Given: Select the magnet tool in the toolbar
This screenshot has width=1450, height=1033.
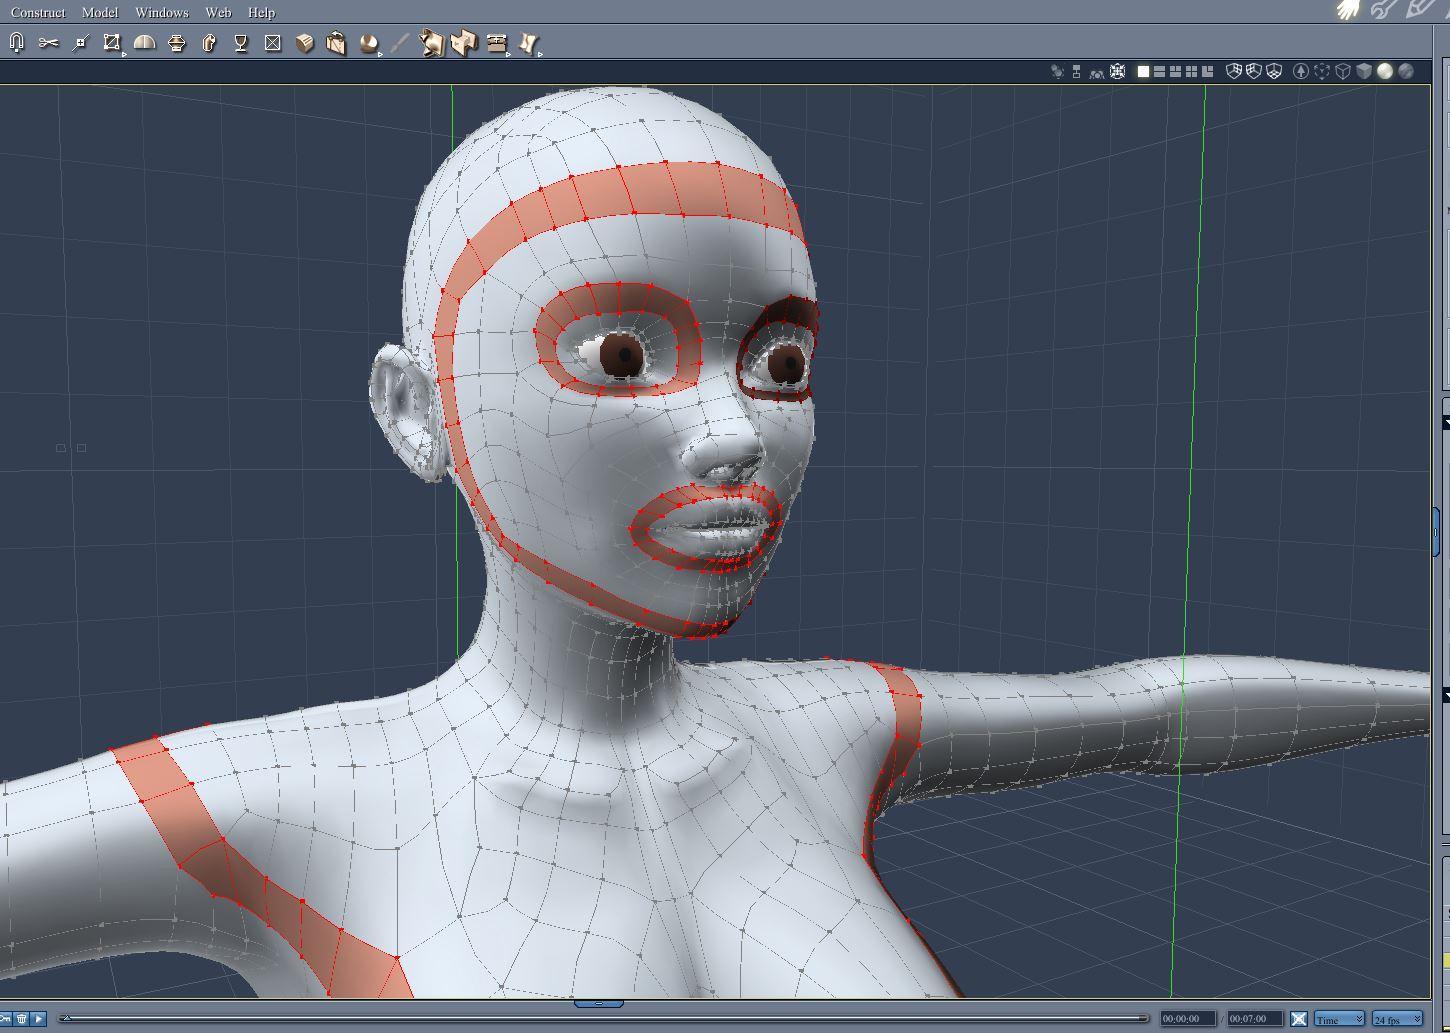Looking at the screenshot, I should tap(16, 43).
